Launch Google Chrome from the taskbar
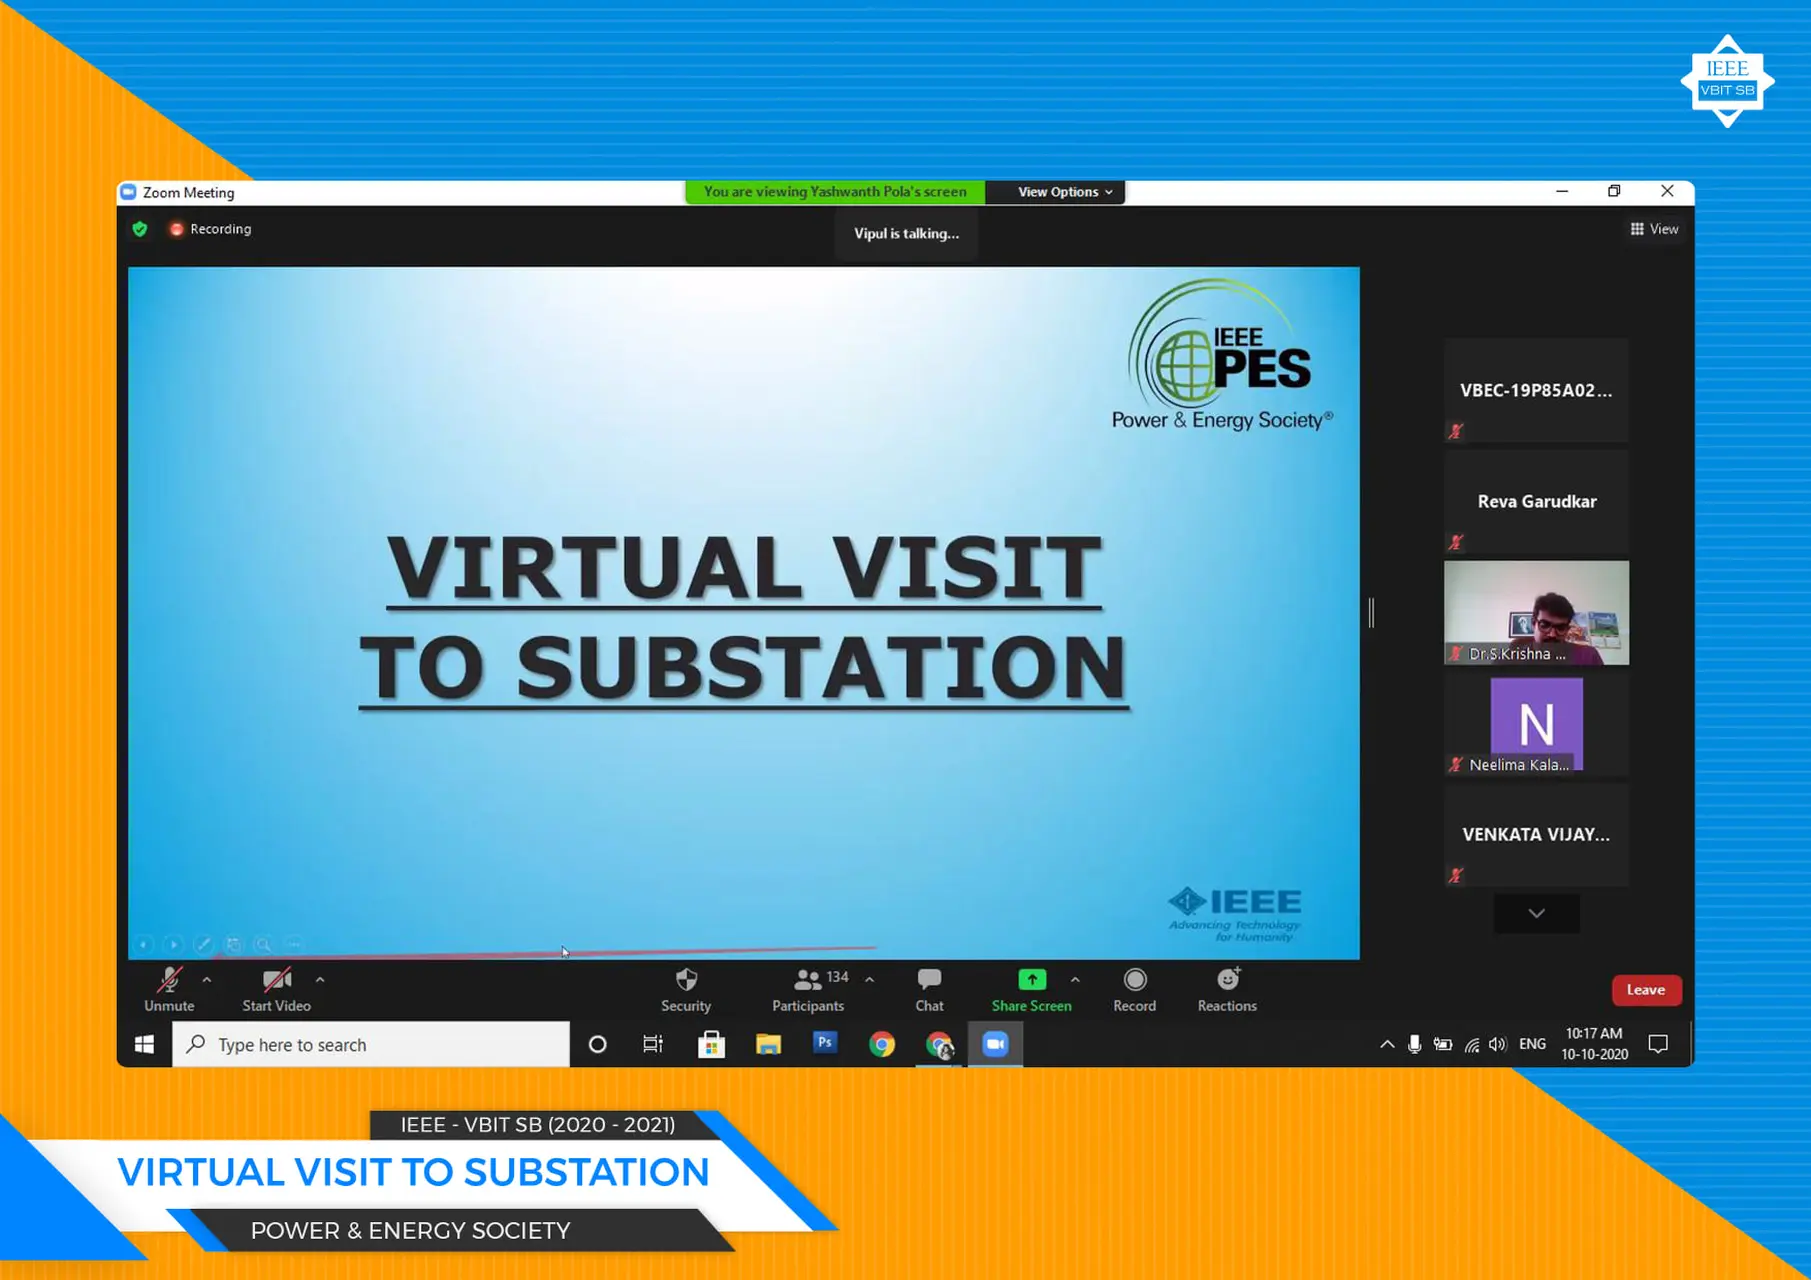The width and height of the screenshot is (1811, 1280). pyautogui.click(x=881, y=1044)
